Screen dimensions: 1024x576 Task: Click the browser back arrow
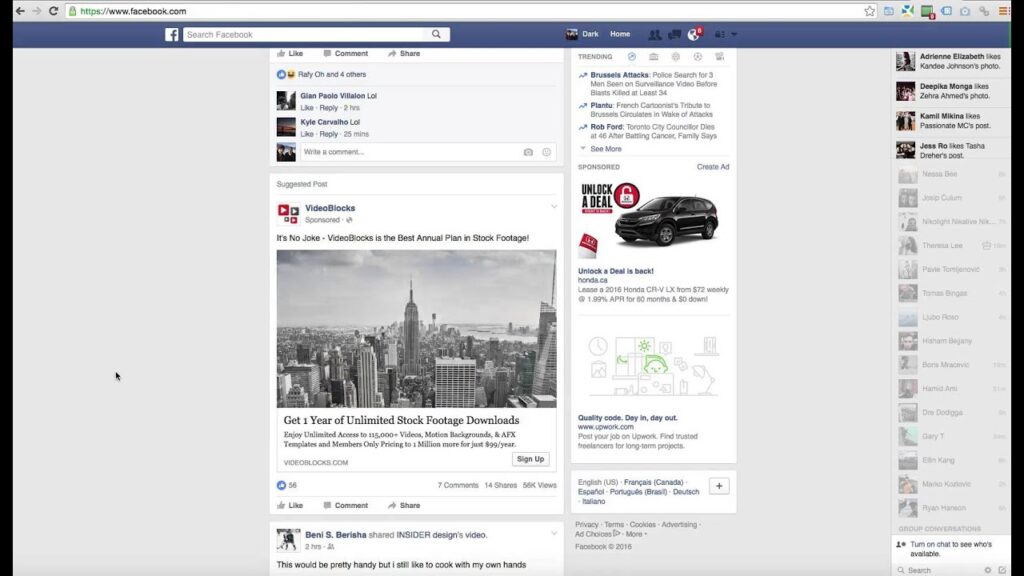pyautogui.click(x=20, y=11)
